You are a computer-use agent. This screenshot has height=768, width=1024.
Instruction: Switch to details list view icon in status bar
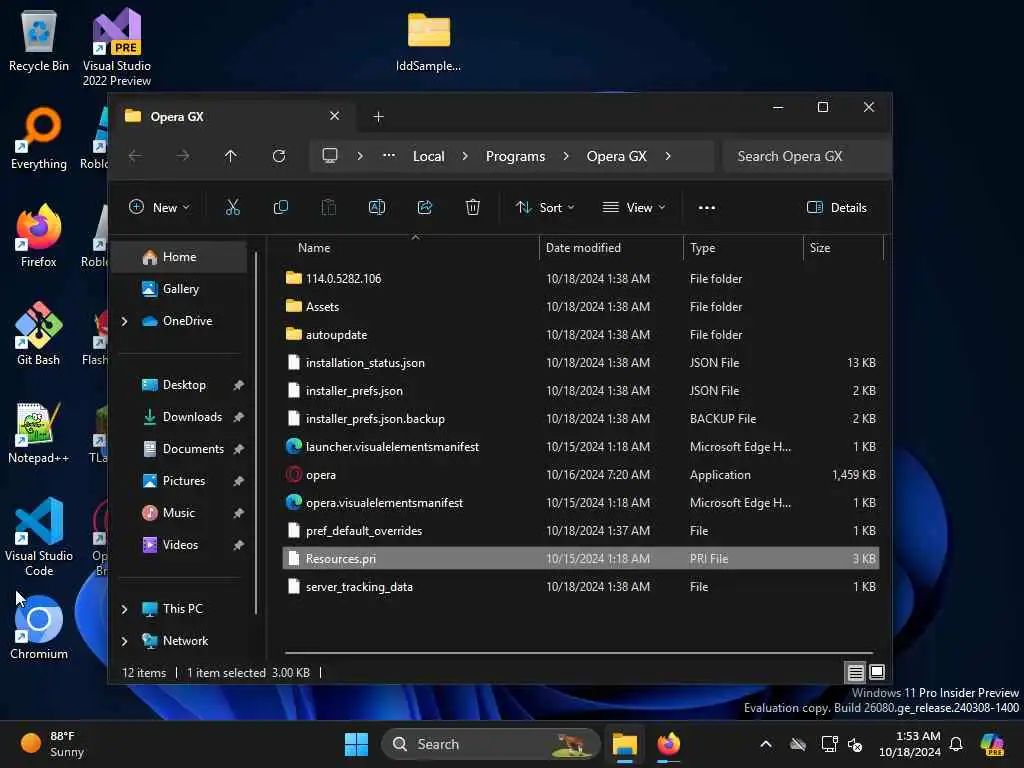(x=856, y=672)
